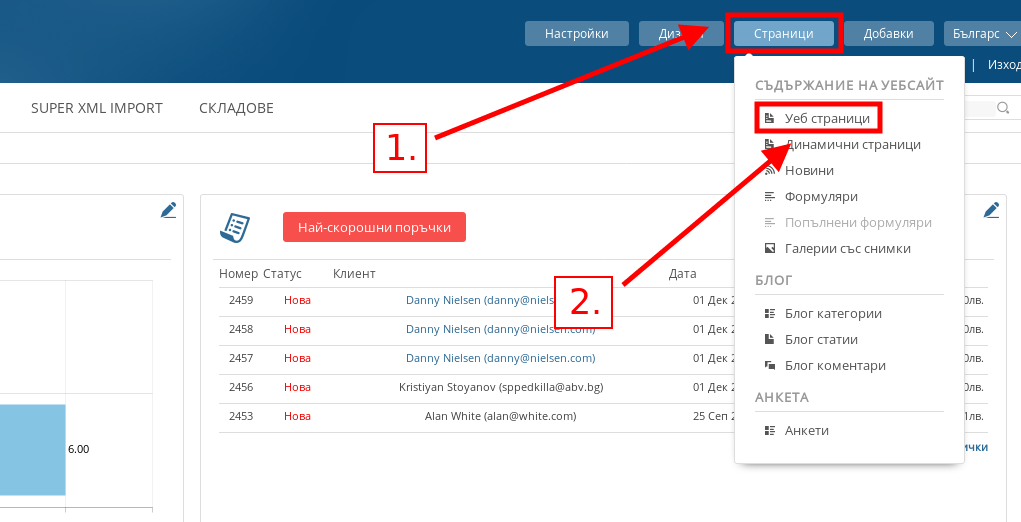Click the pencil edit icon on orders panel
The image size is (1021, 522).
click(991, 210)
